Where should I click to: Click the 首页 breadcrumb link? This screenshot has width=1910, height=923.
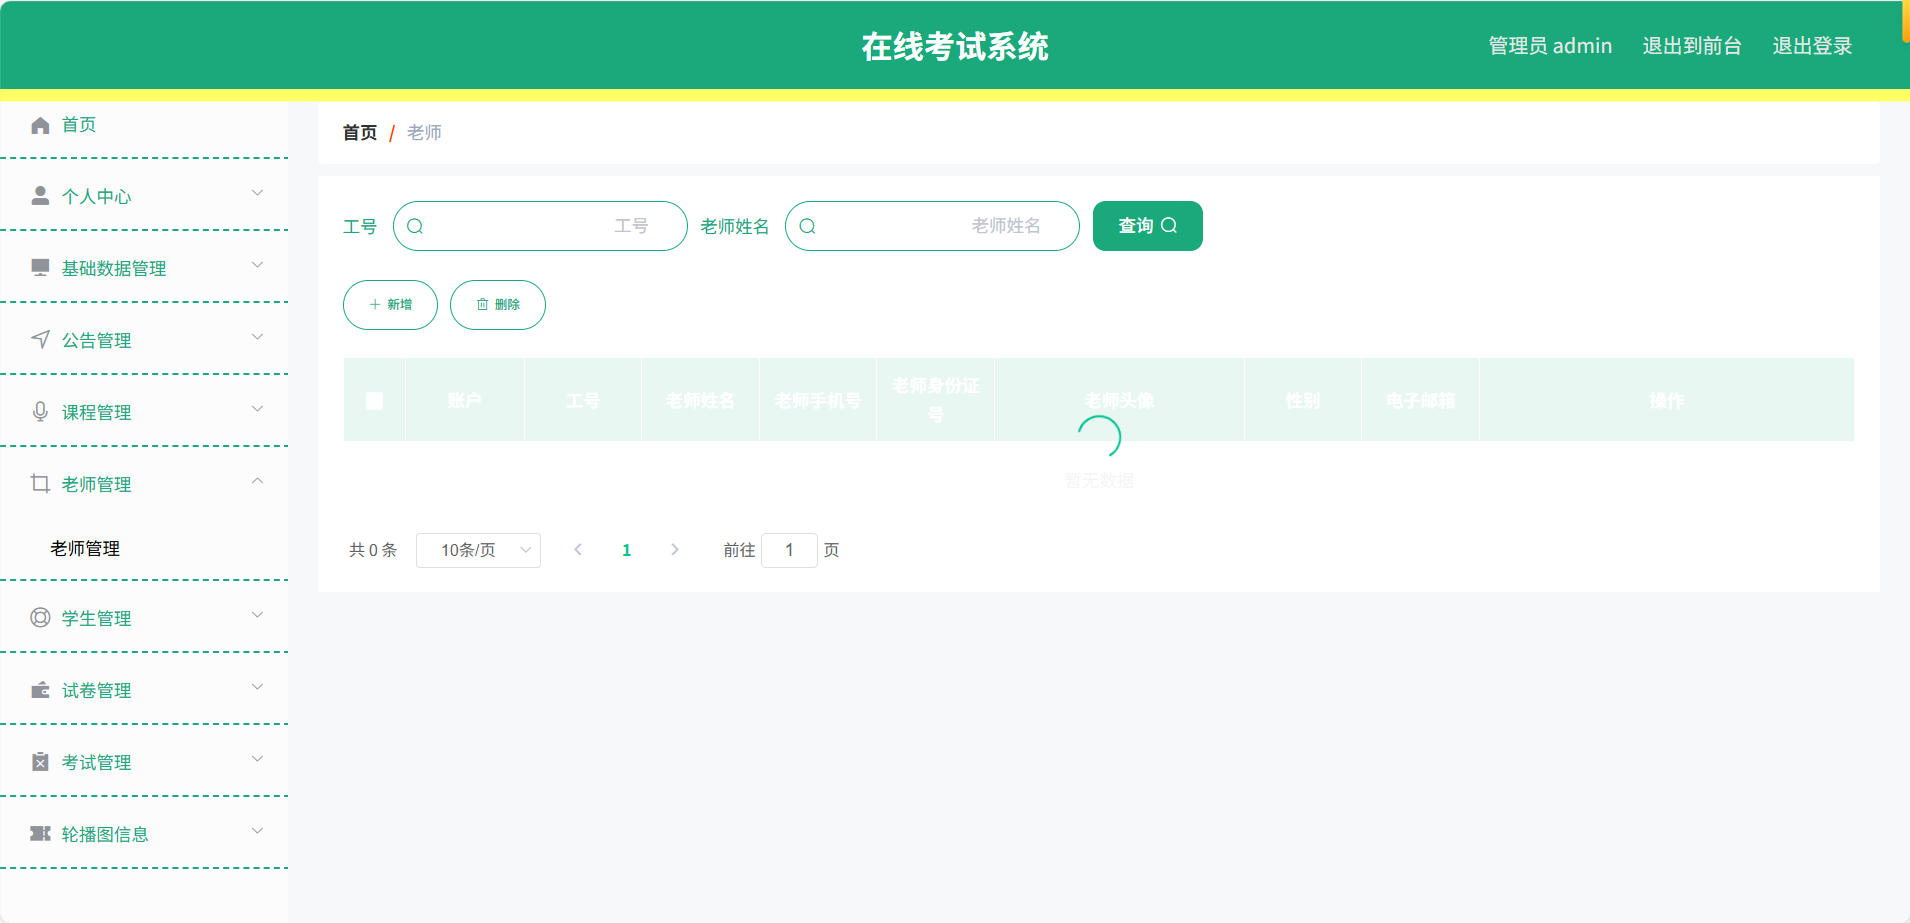pyautogui.click(x=360, y=133)
